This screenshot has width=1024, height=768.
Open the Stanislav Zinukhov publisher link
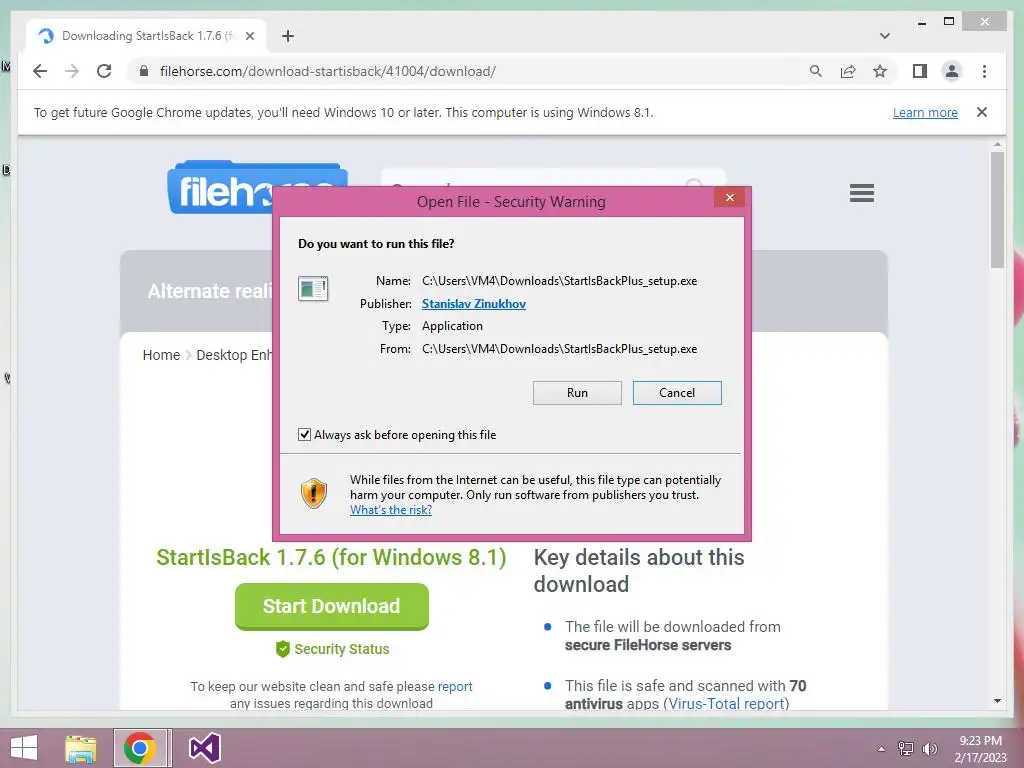point(473,304)
